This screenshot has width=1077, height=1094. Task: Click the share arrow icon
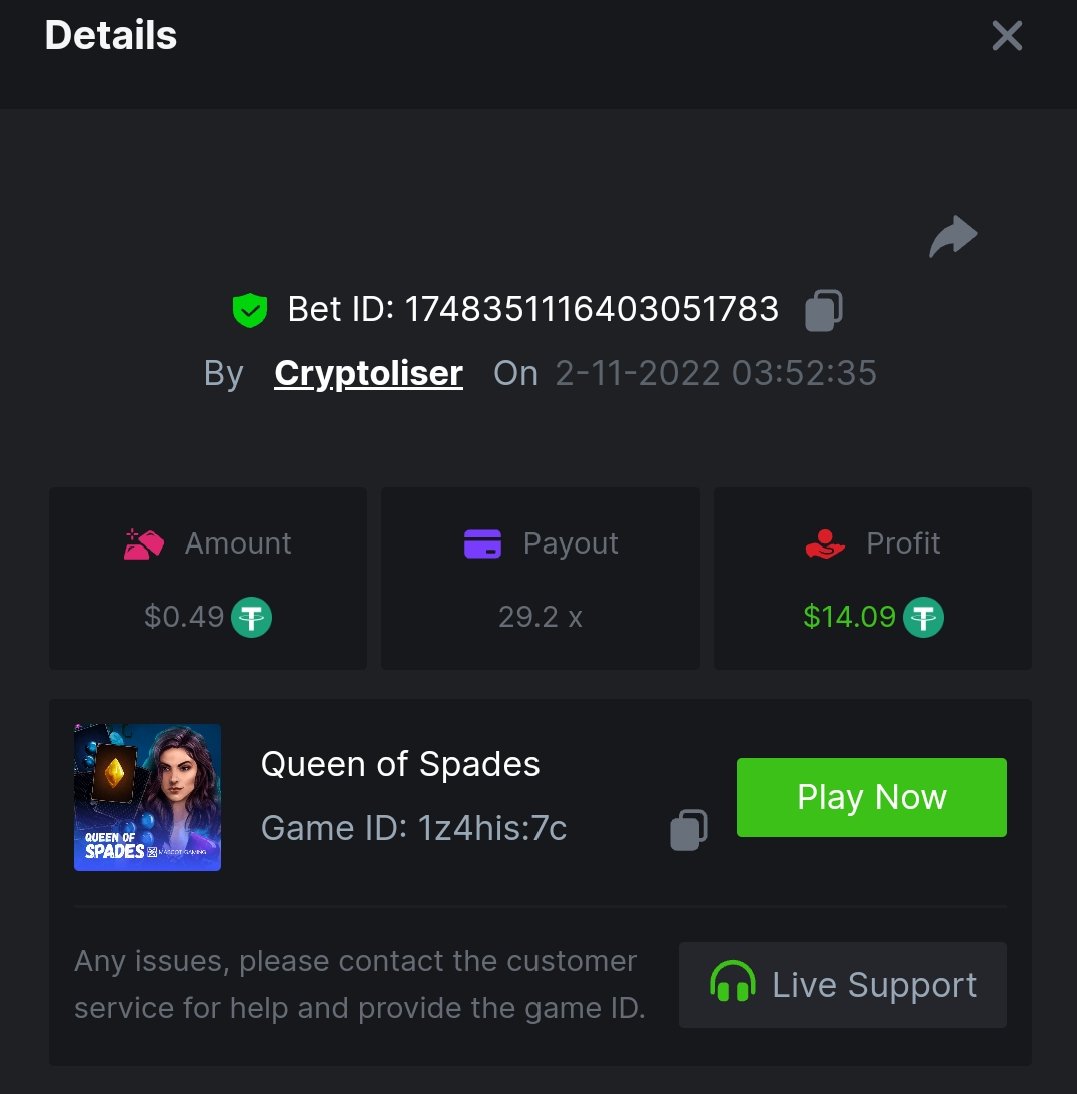(x=953, y=238)
